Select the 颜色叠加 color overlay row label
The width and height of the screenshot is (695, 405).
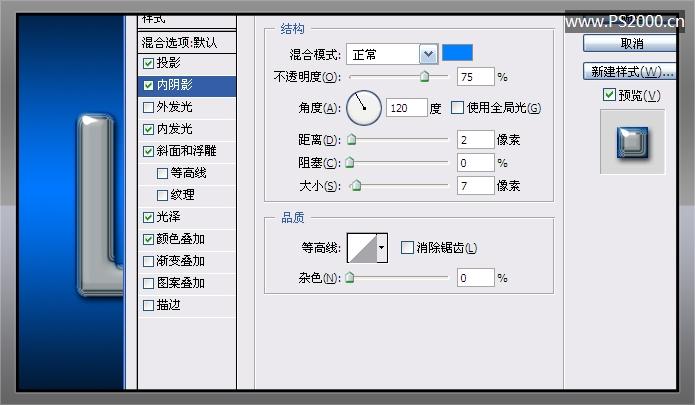180,239
